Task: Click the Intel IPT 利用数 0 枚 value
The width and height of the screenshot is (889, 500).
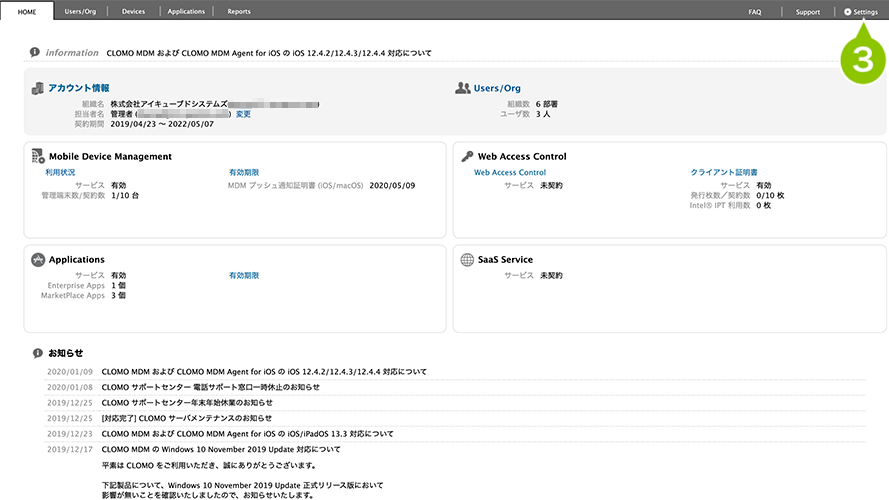Action: click(x=763, y=205)
